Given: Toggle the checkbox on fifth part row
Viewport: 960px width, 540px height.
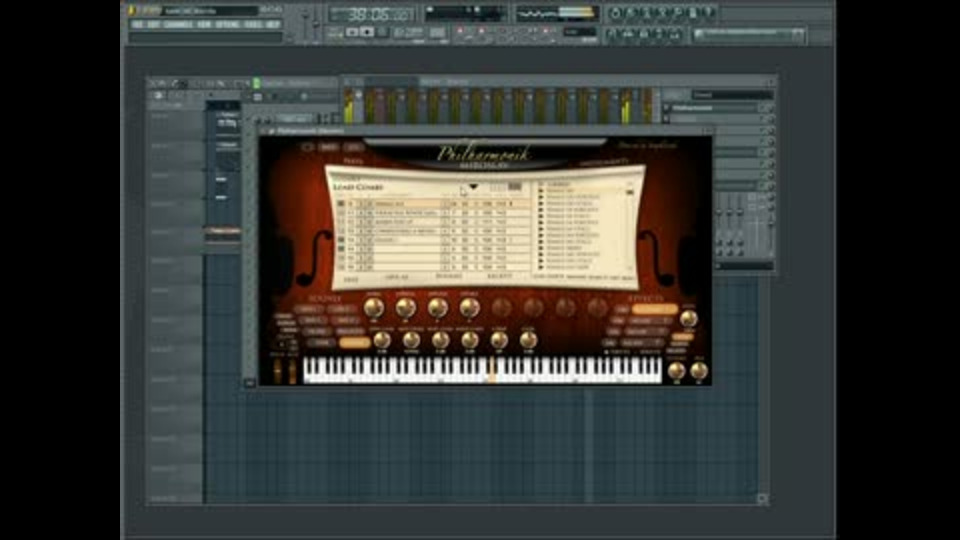Looking at the screenshot, I should 341,240.
